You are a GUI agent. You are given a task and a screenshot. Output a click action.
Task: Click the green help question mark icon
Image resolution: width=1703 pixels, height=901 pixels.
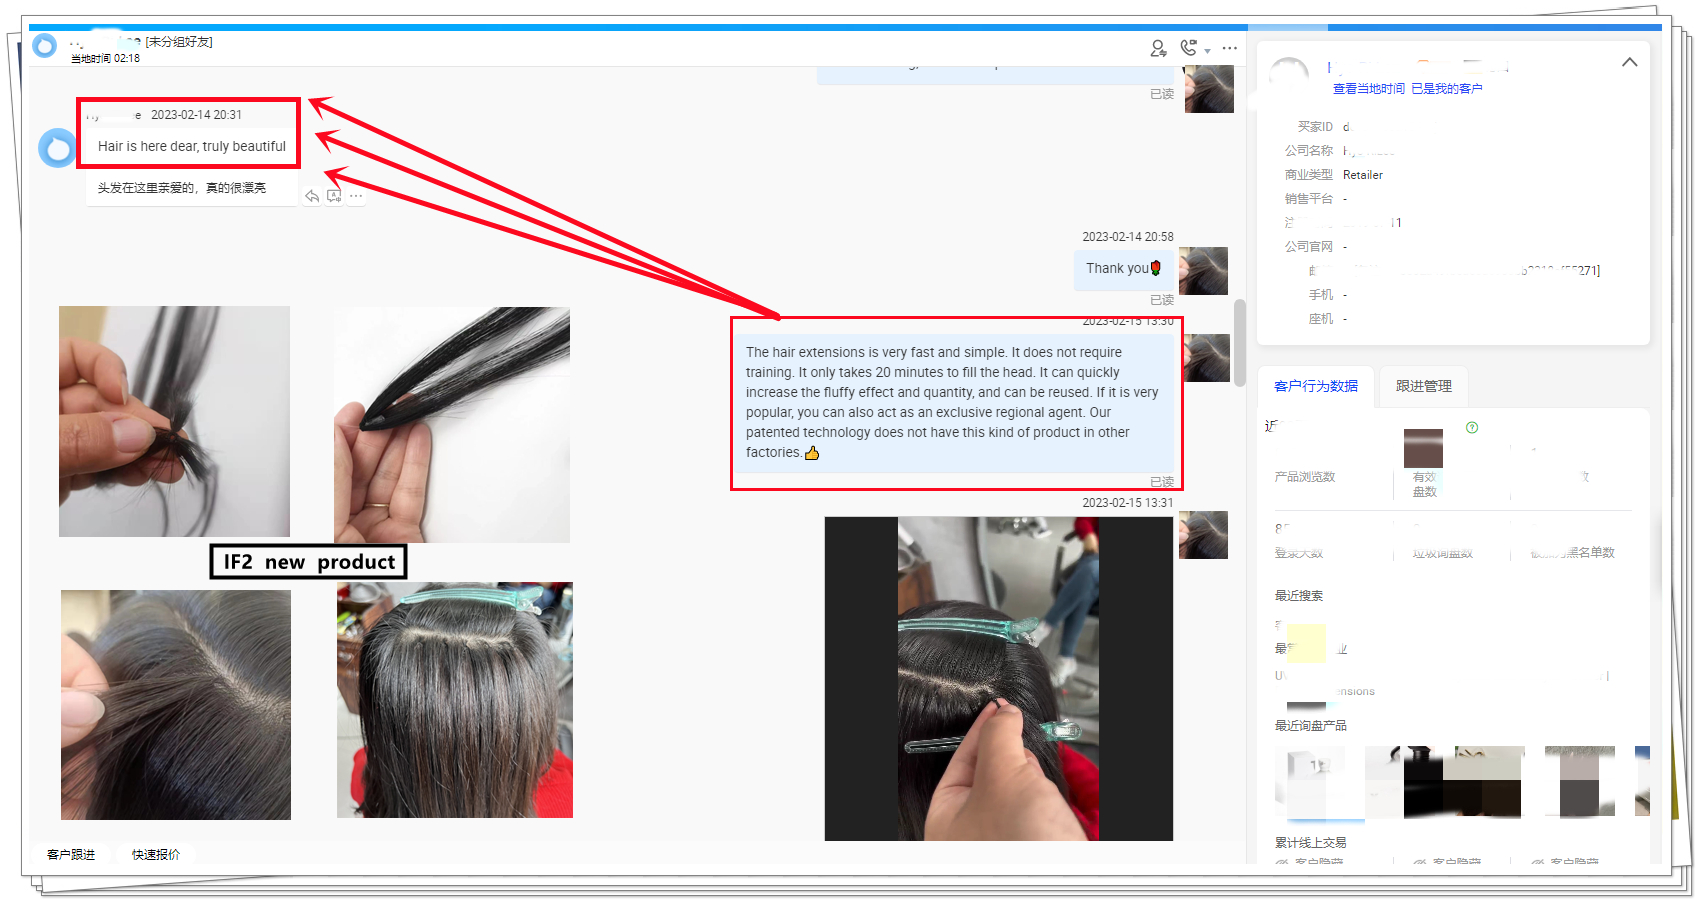(x=1472, y=427)
